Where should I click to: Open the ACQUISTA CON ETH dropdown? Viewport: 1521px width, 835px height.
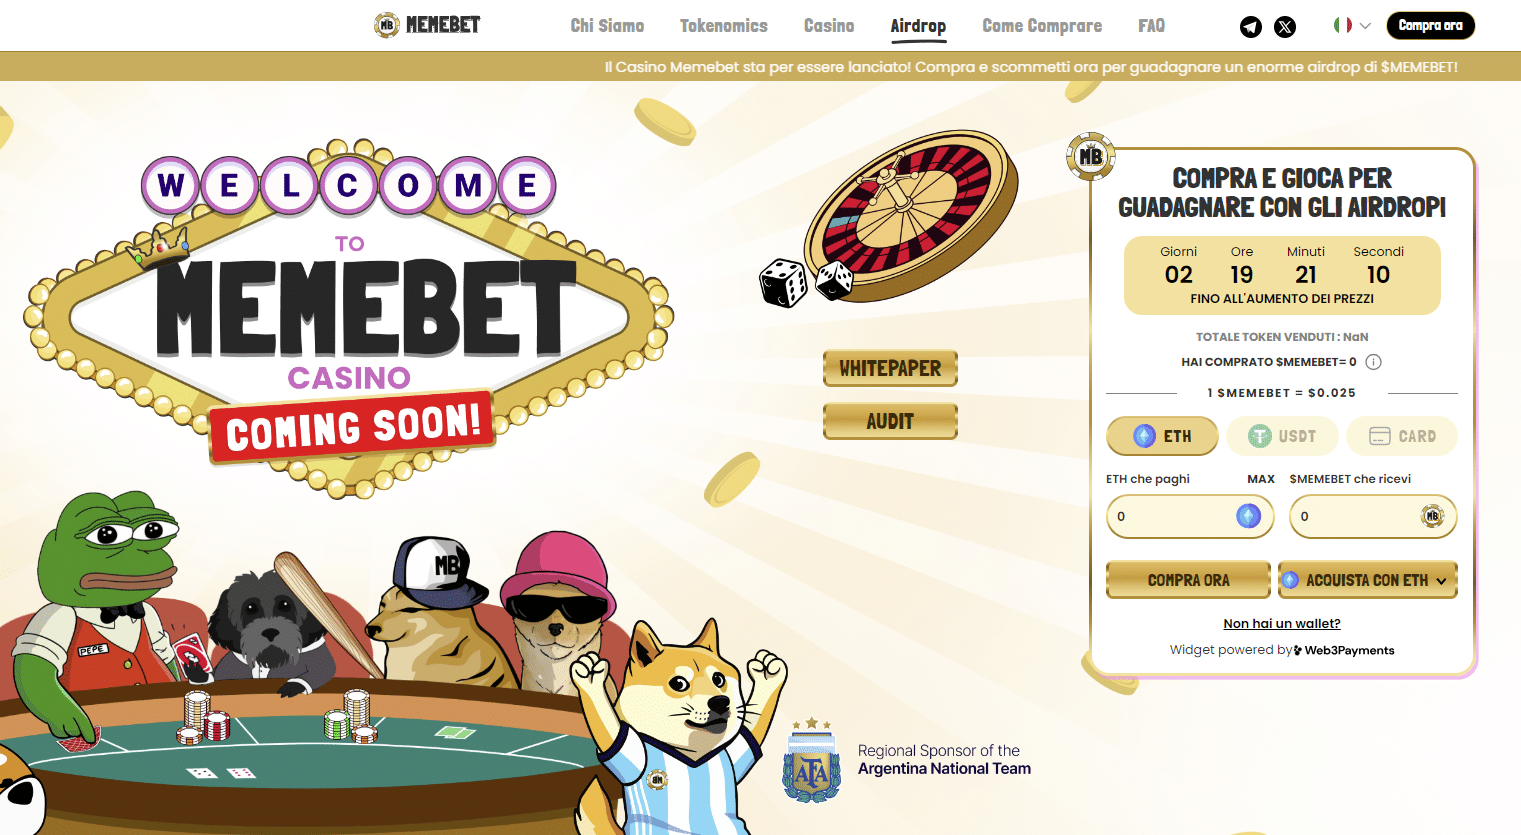click(x=1367, y=580)
